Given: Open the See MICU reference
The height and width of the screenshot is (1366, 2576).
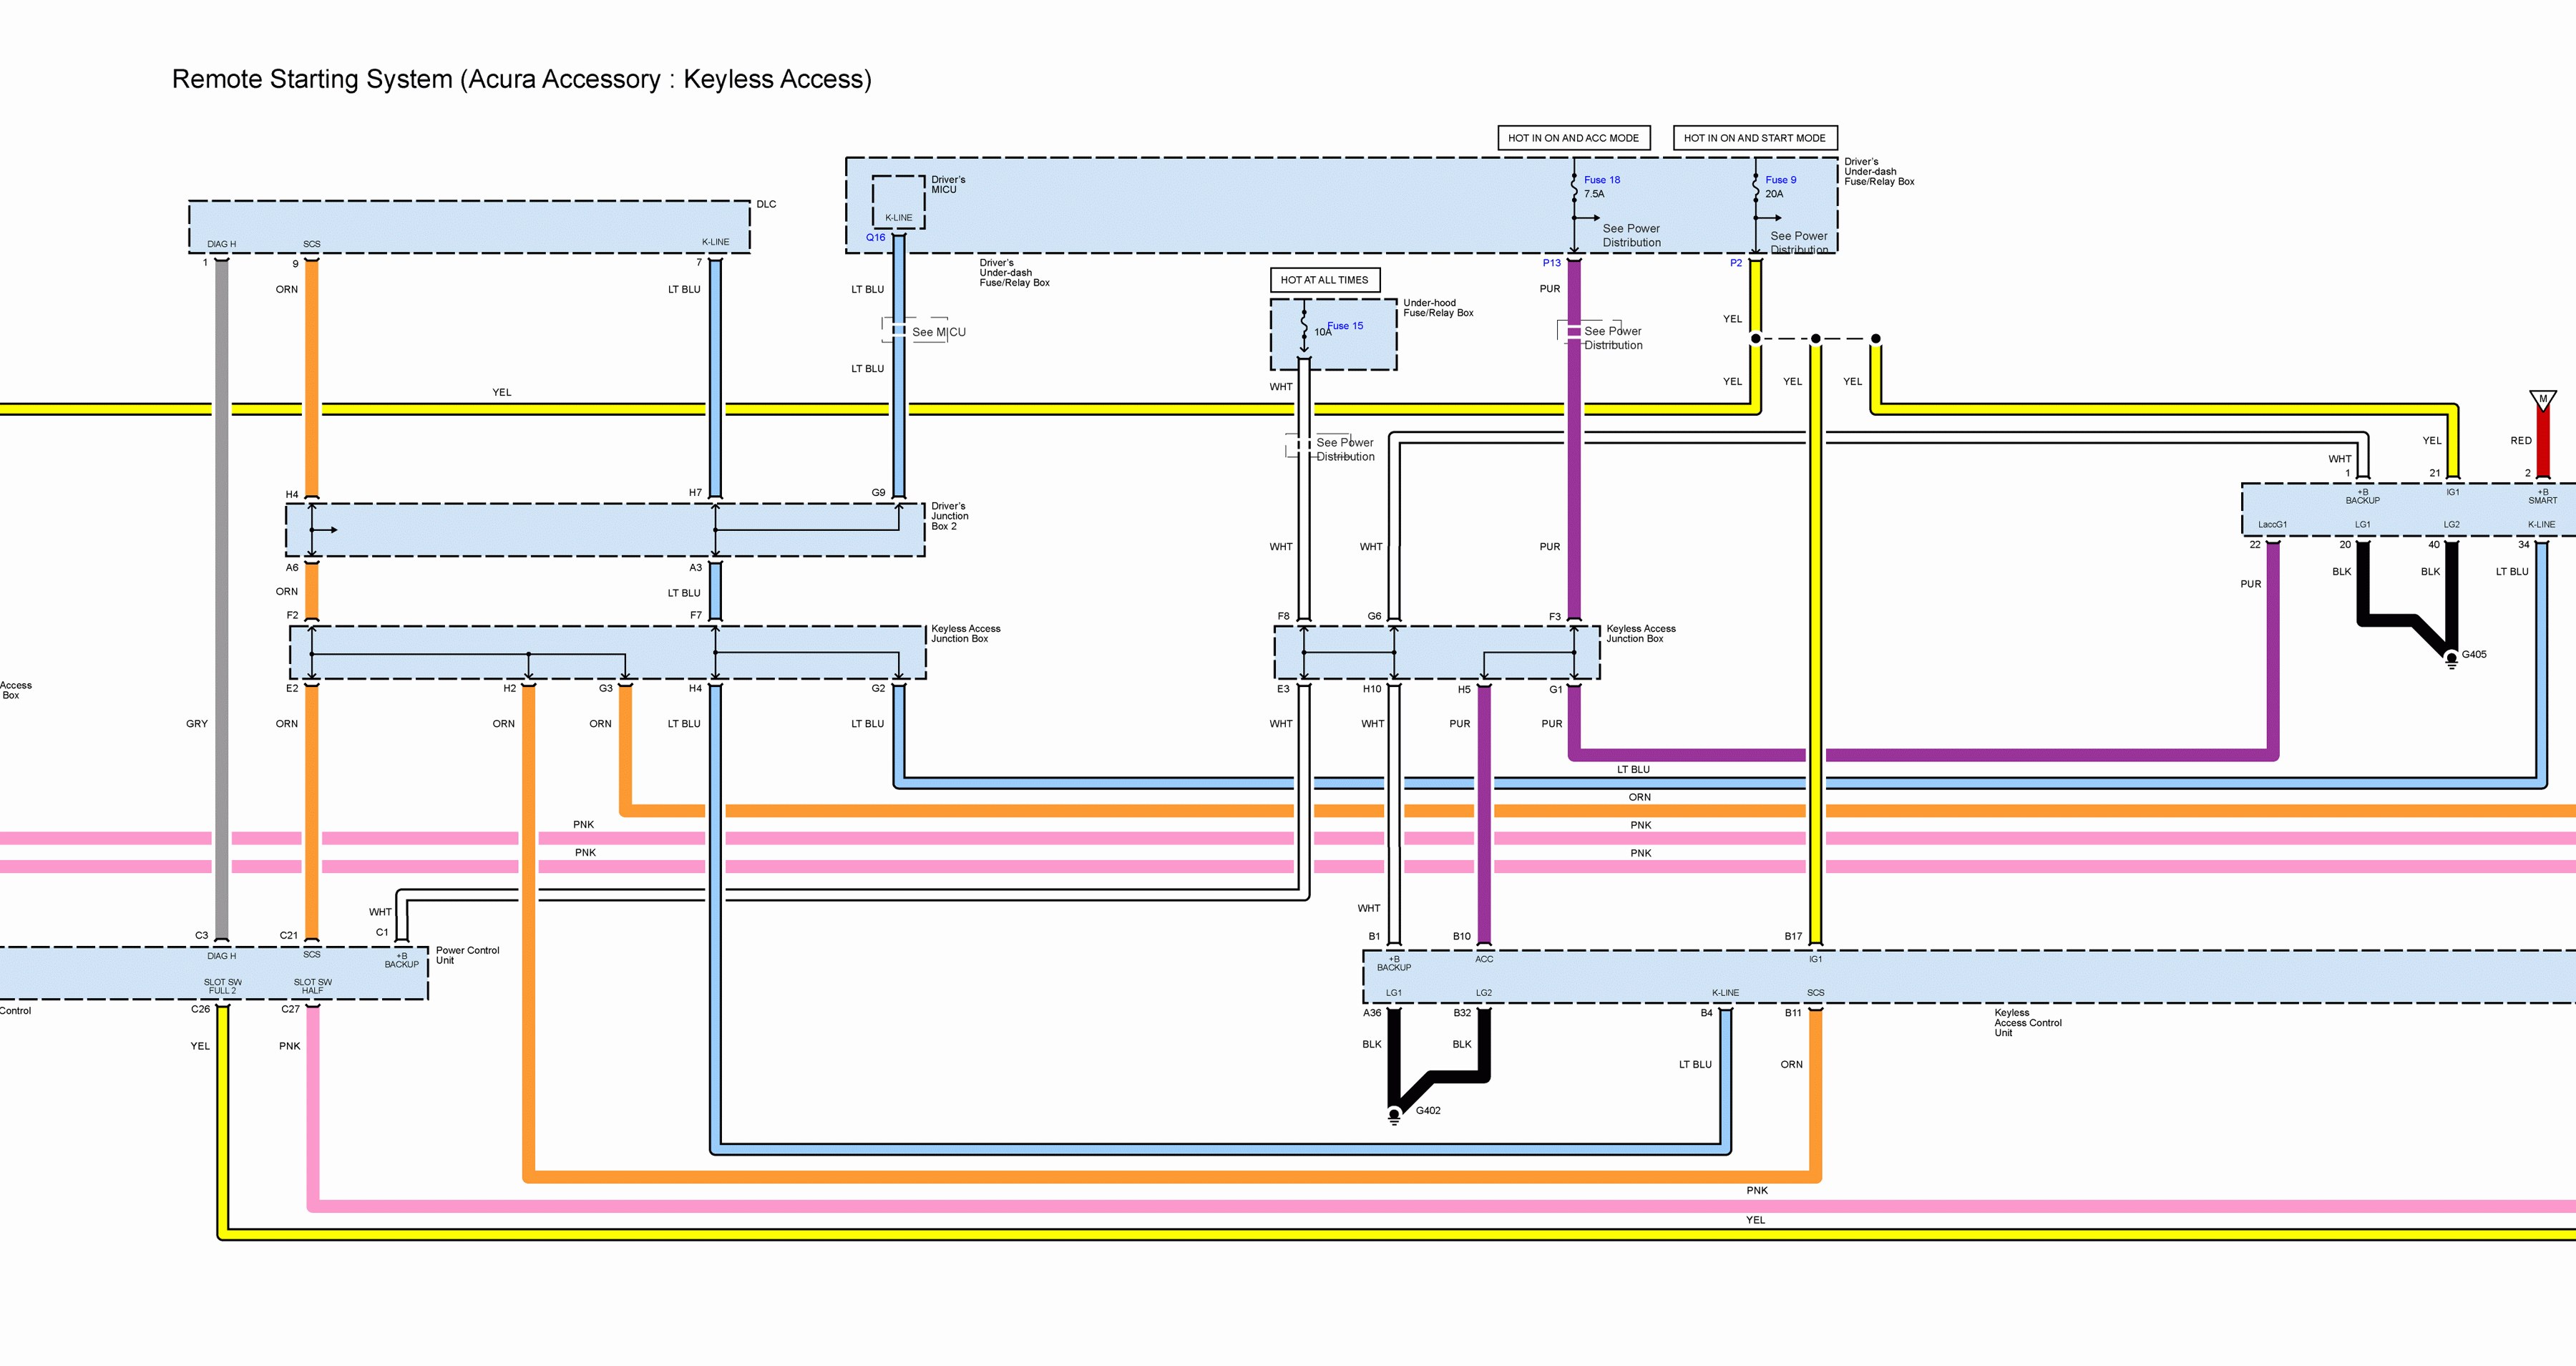Looking at the screenshot, I should point(938,332).
